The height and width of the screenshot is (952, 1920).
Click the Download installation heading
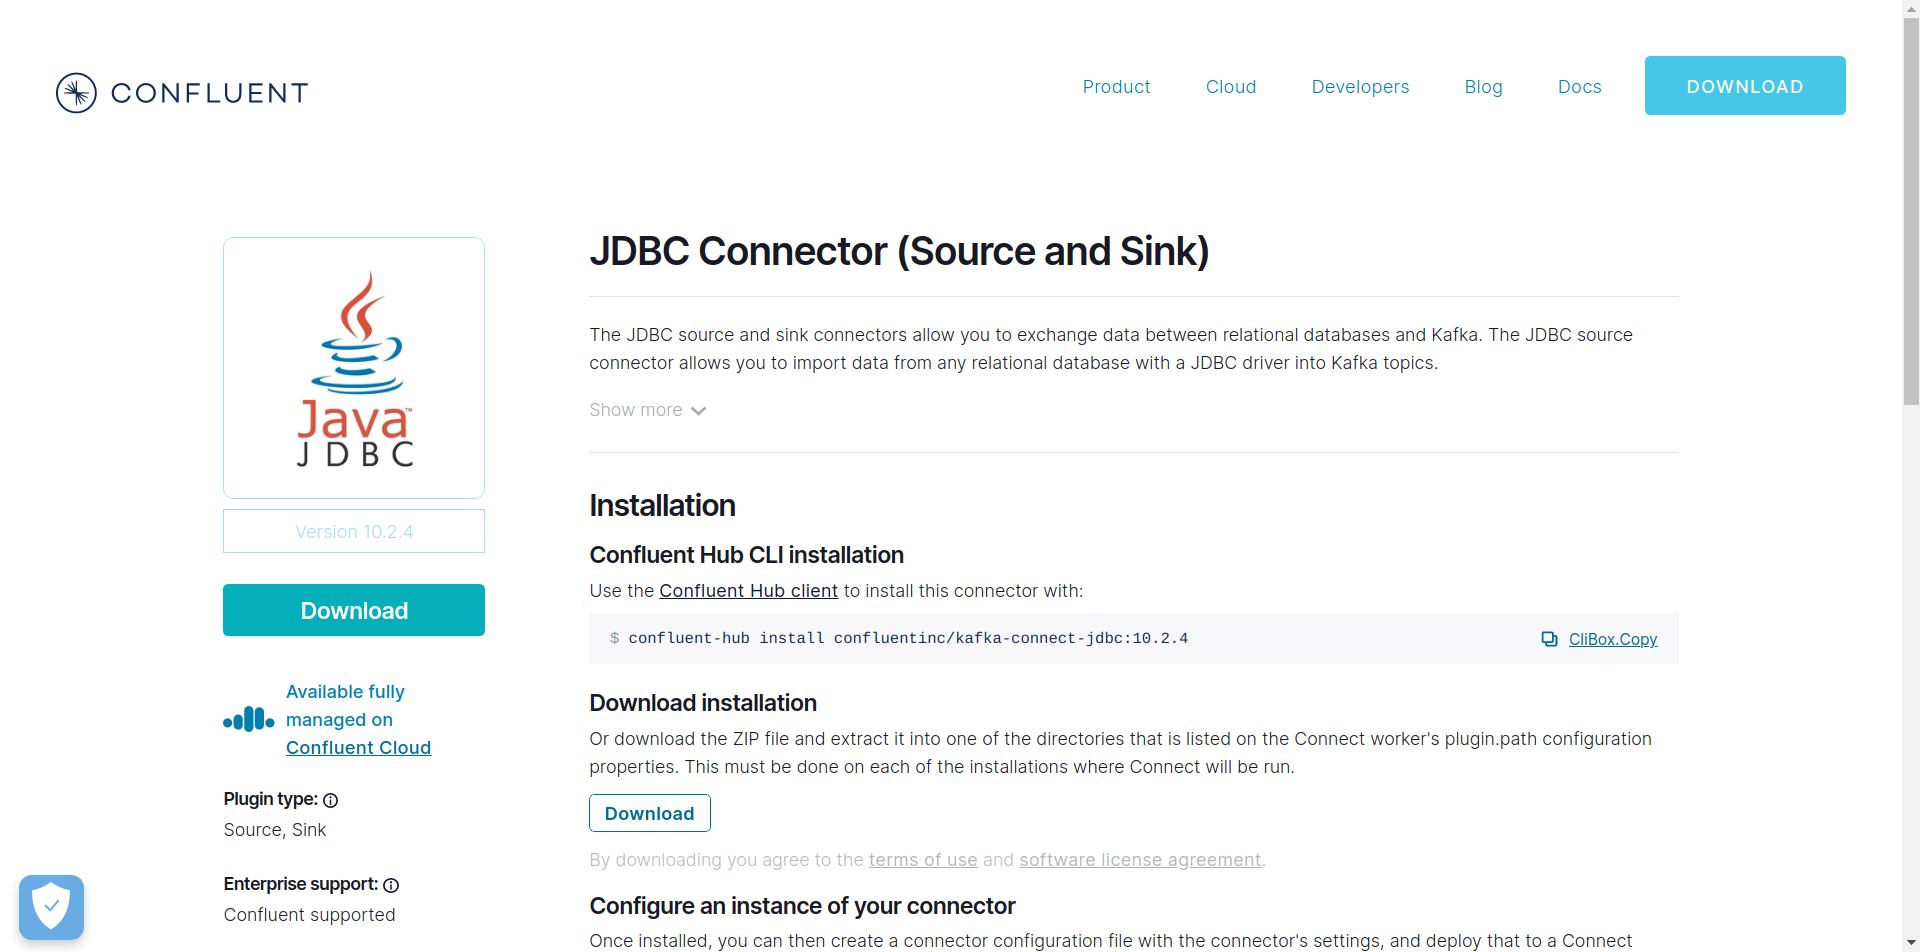[x=703, y=703]
